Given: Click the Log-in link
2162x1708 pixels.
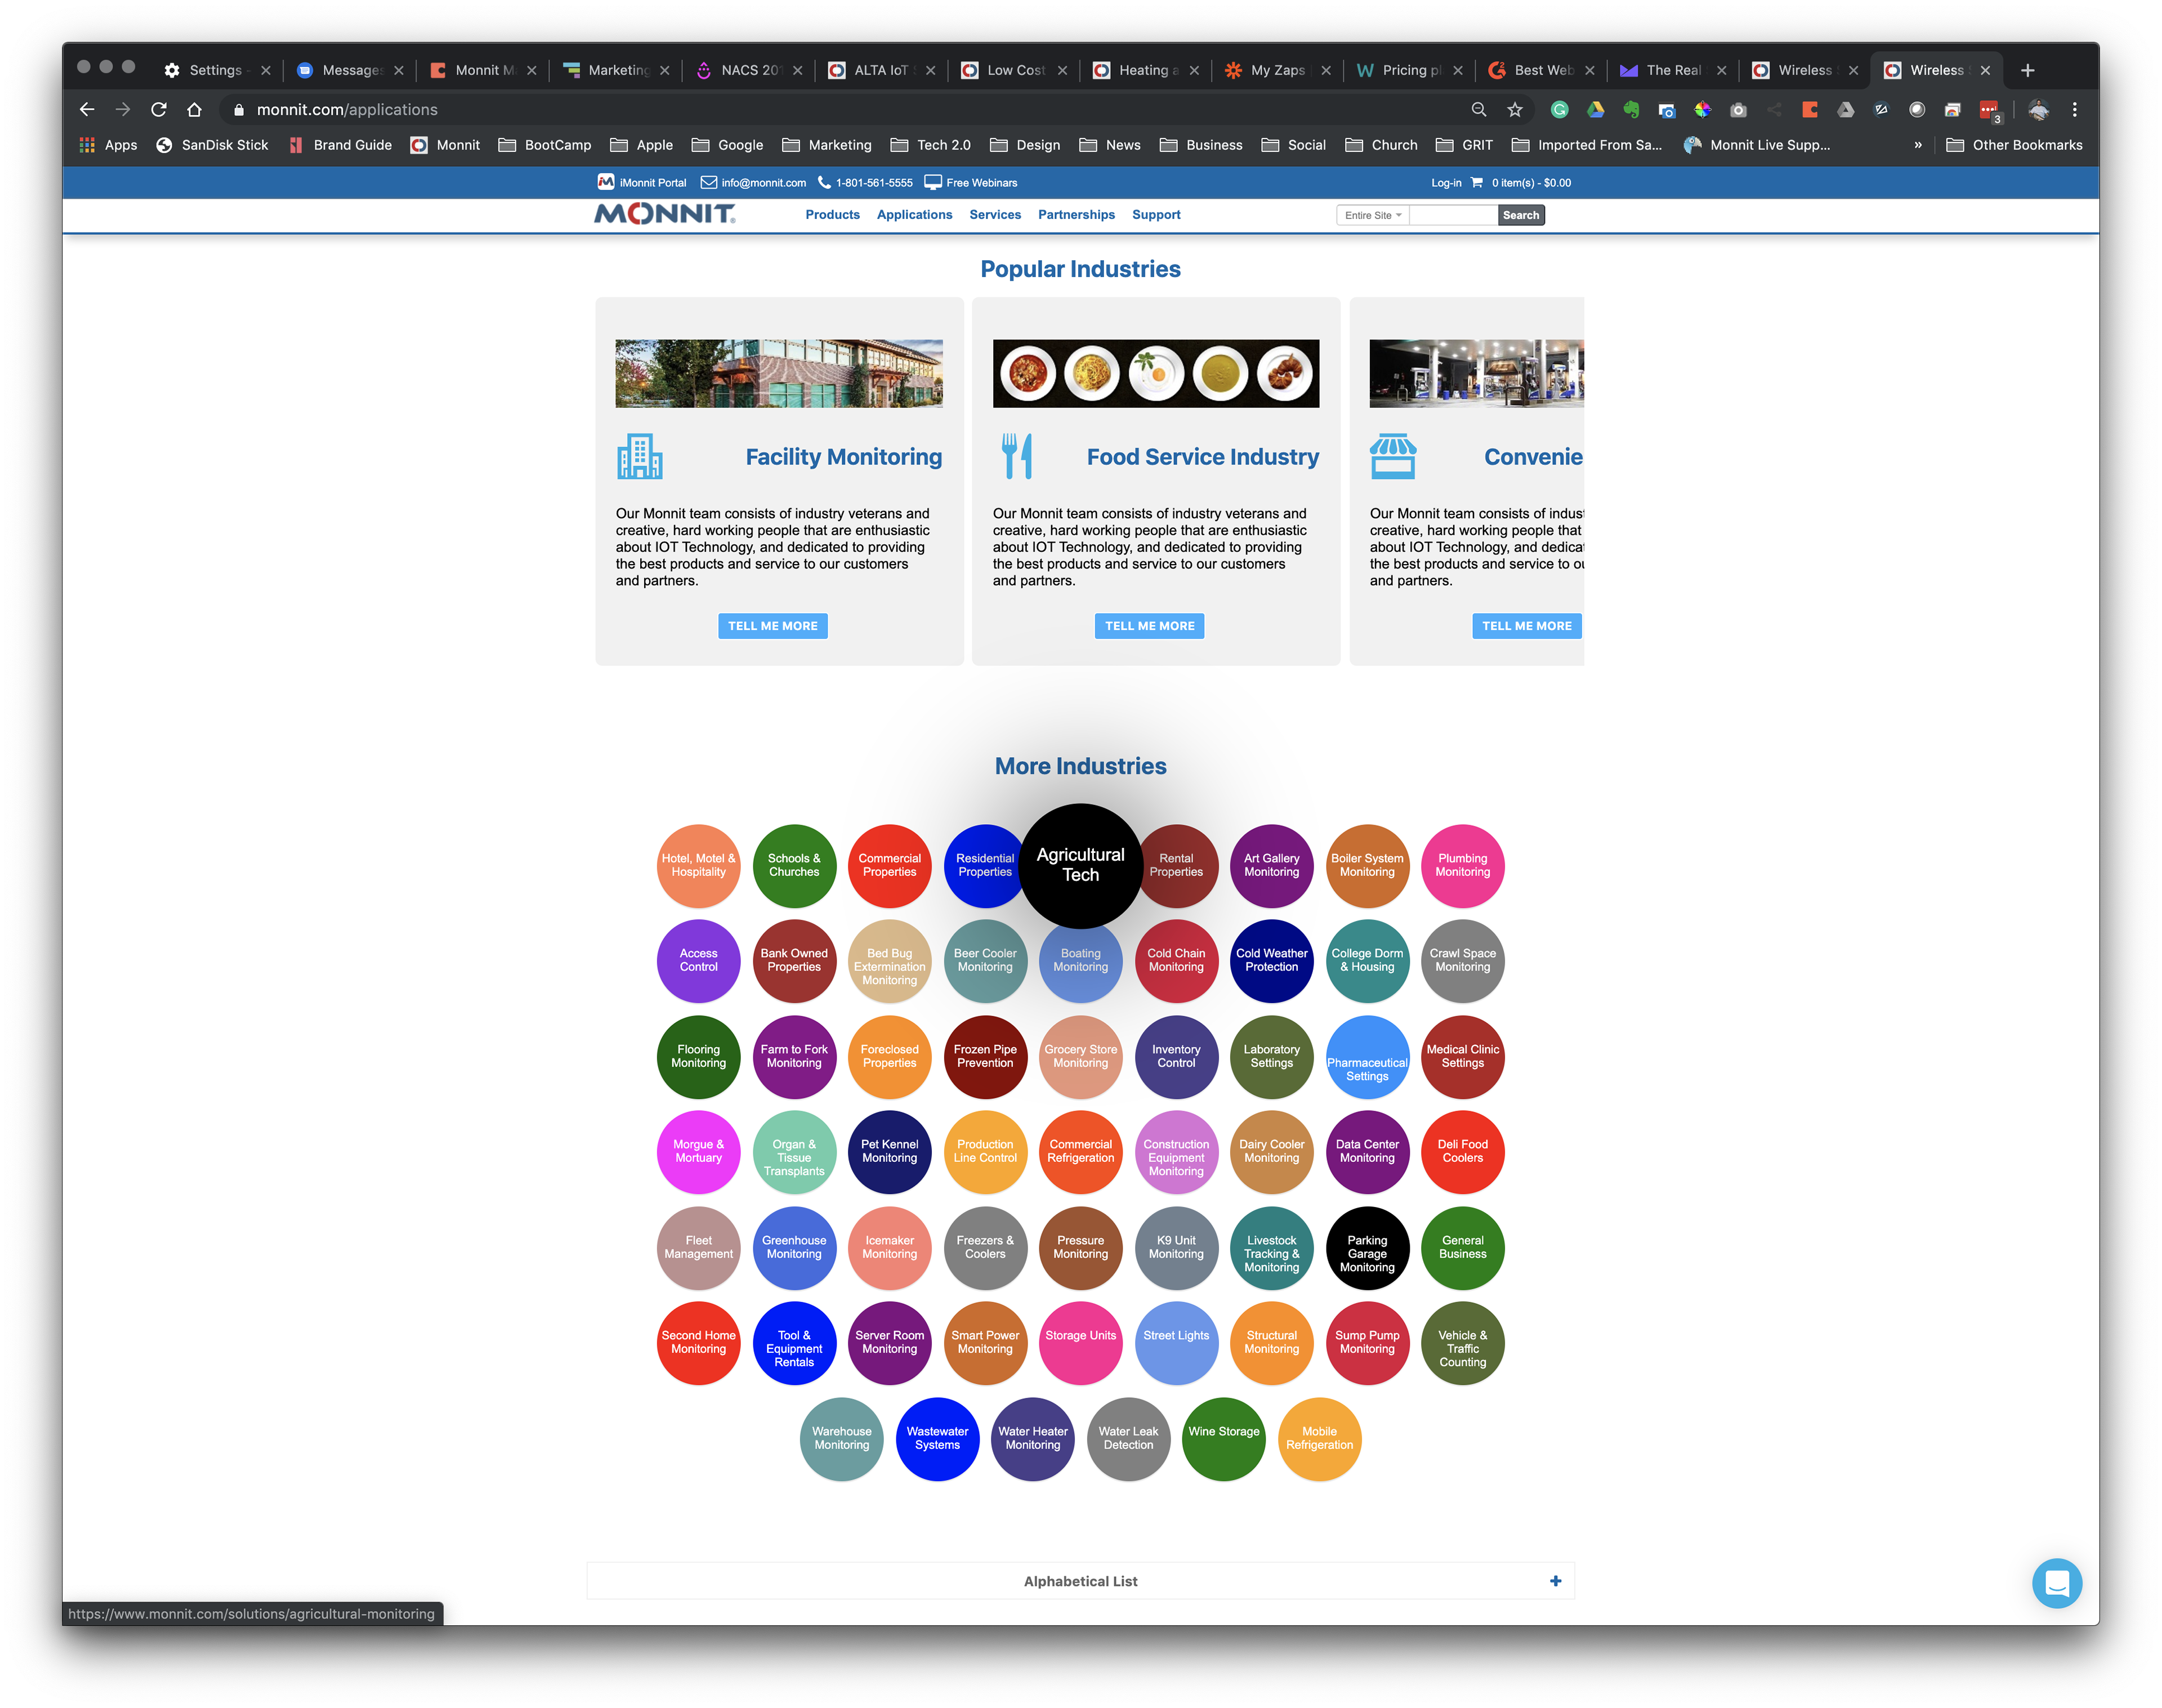Looking at the screenshot, I should click(1446, 182).
